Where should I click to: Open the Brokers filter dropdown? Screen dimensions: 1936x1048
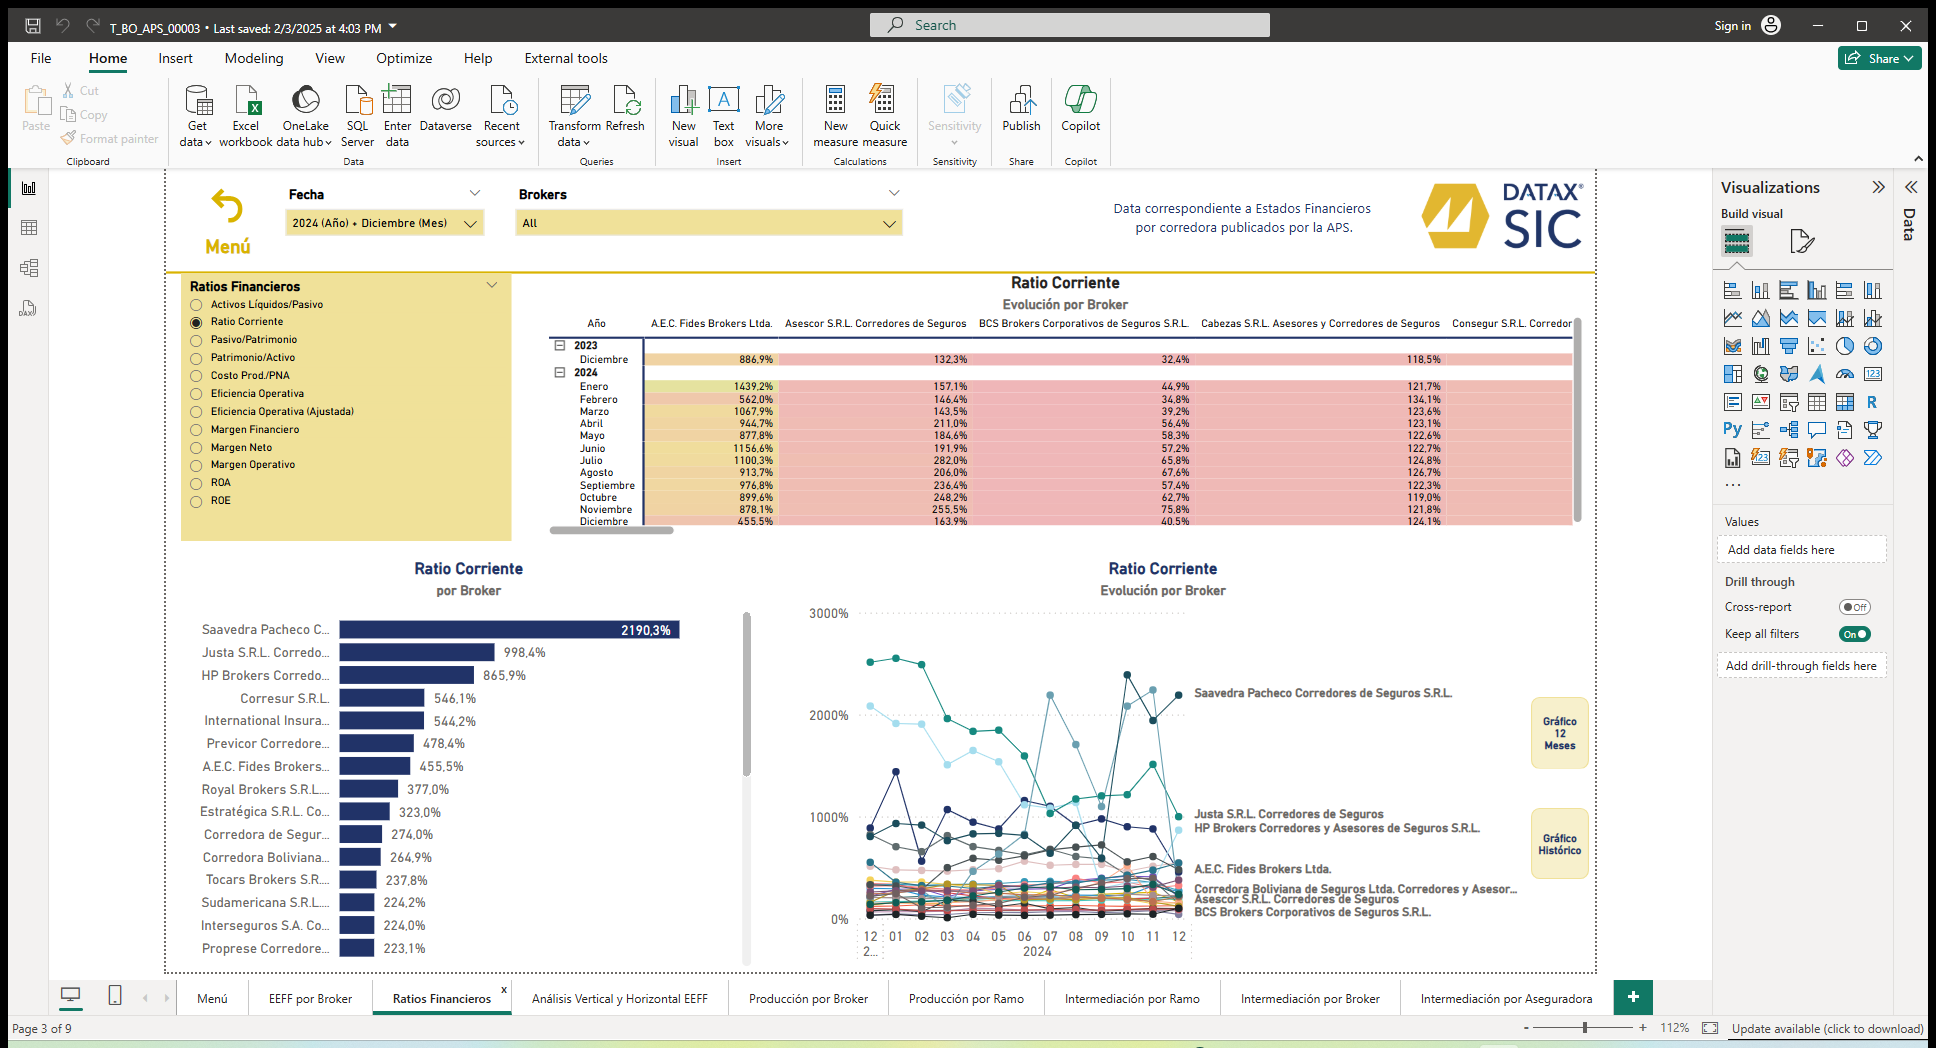[x=888, y=223]
